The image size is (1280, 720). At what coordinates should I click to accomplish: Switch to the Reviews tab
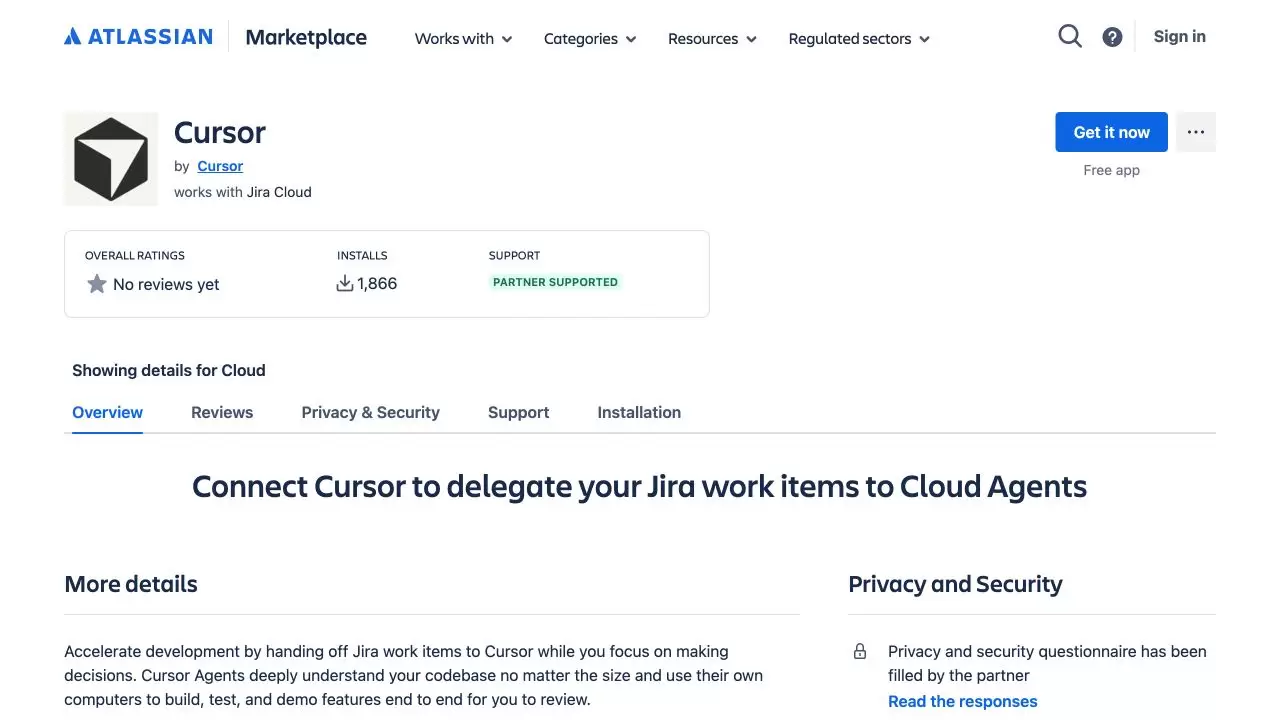point(222,412)
